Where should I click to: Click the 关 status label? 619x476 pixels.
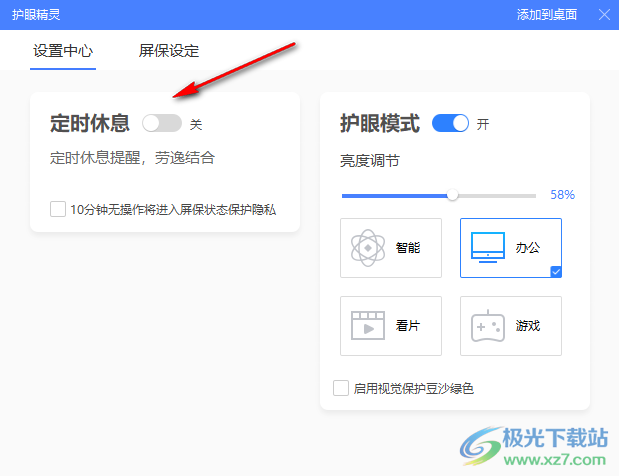point(196,124)
